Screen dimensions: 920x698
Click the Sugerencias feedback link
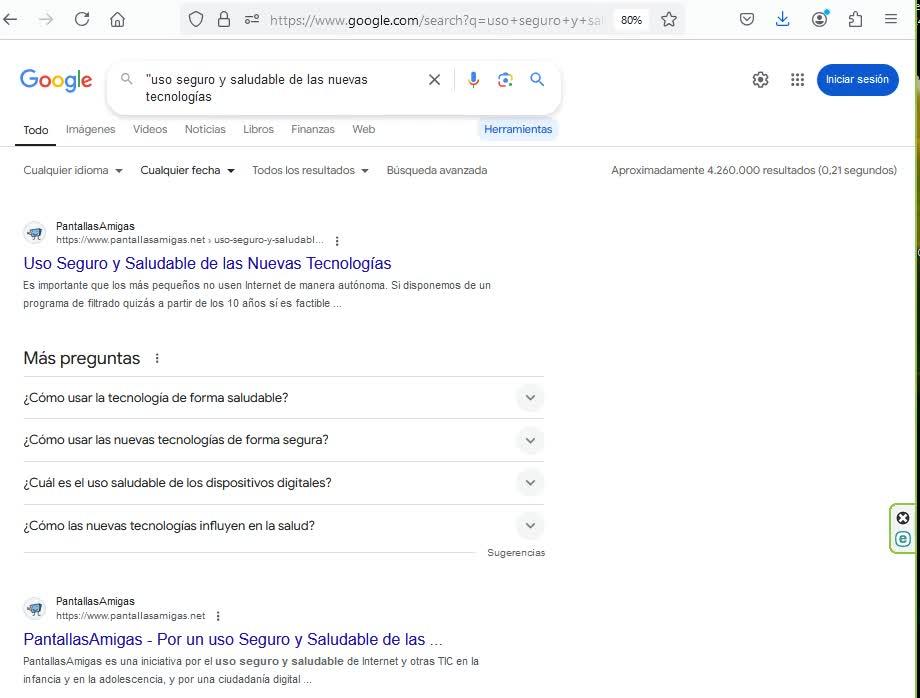pos(516,553)
